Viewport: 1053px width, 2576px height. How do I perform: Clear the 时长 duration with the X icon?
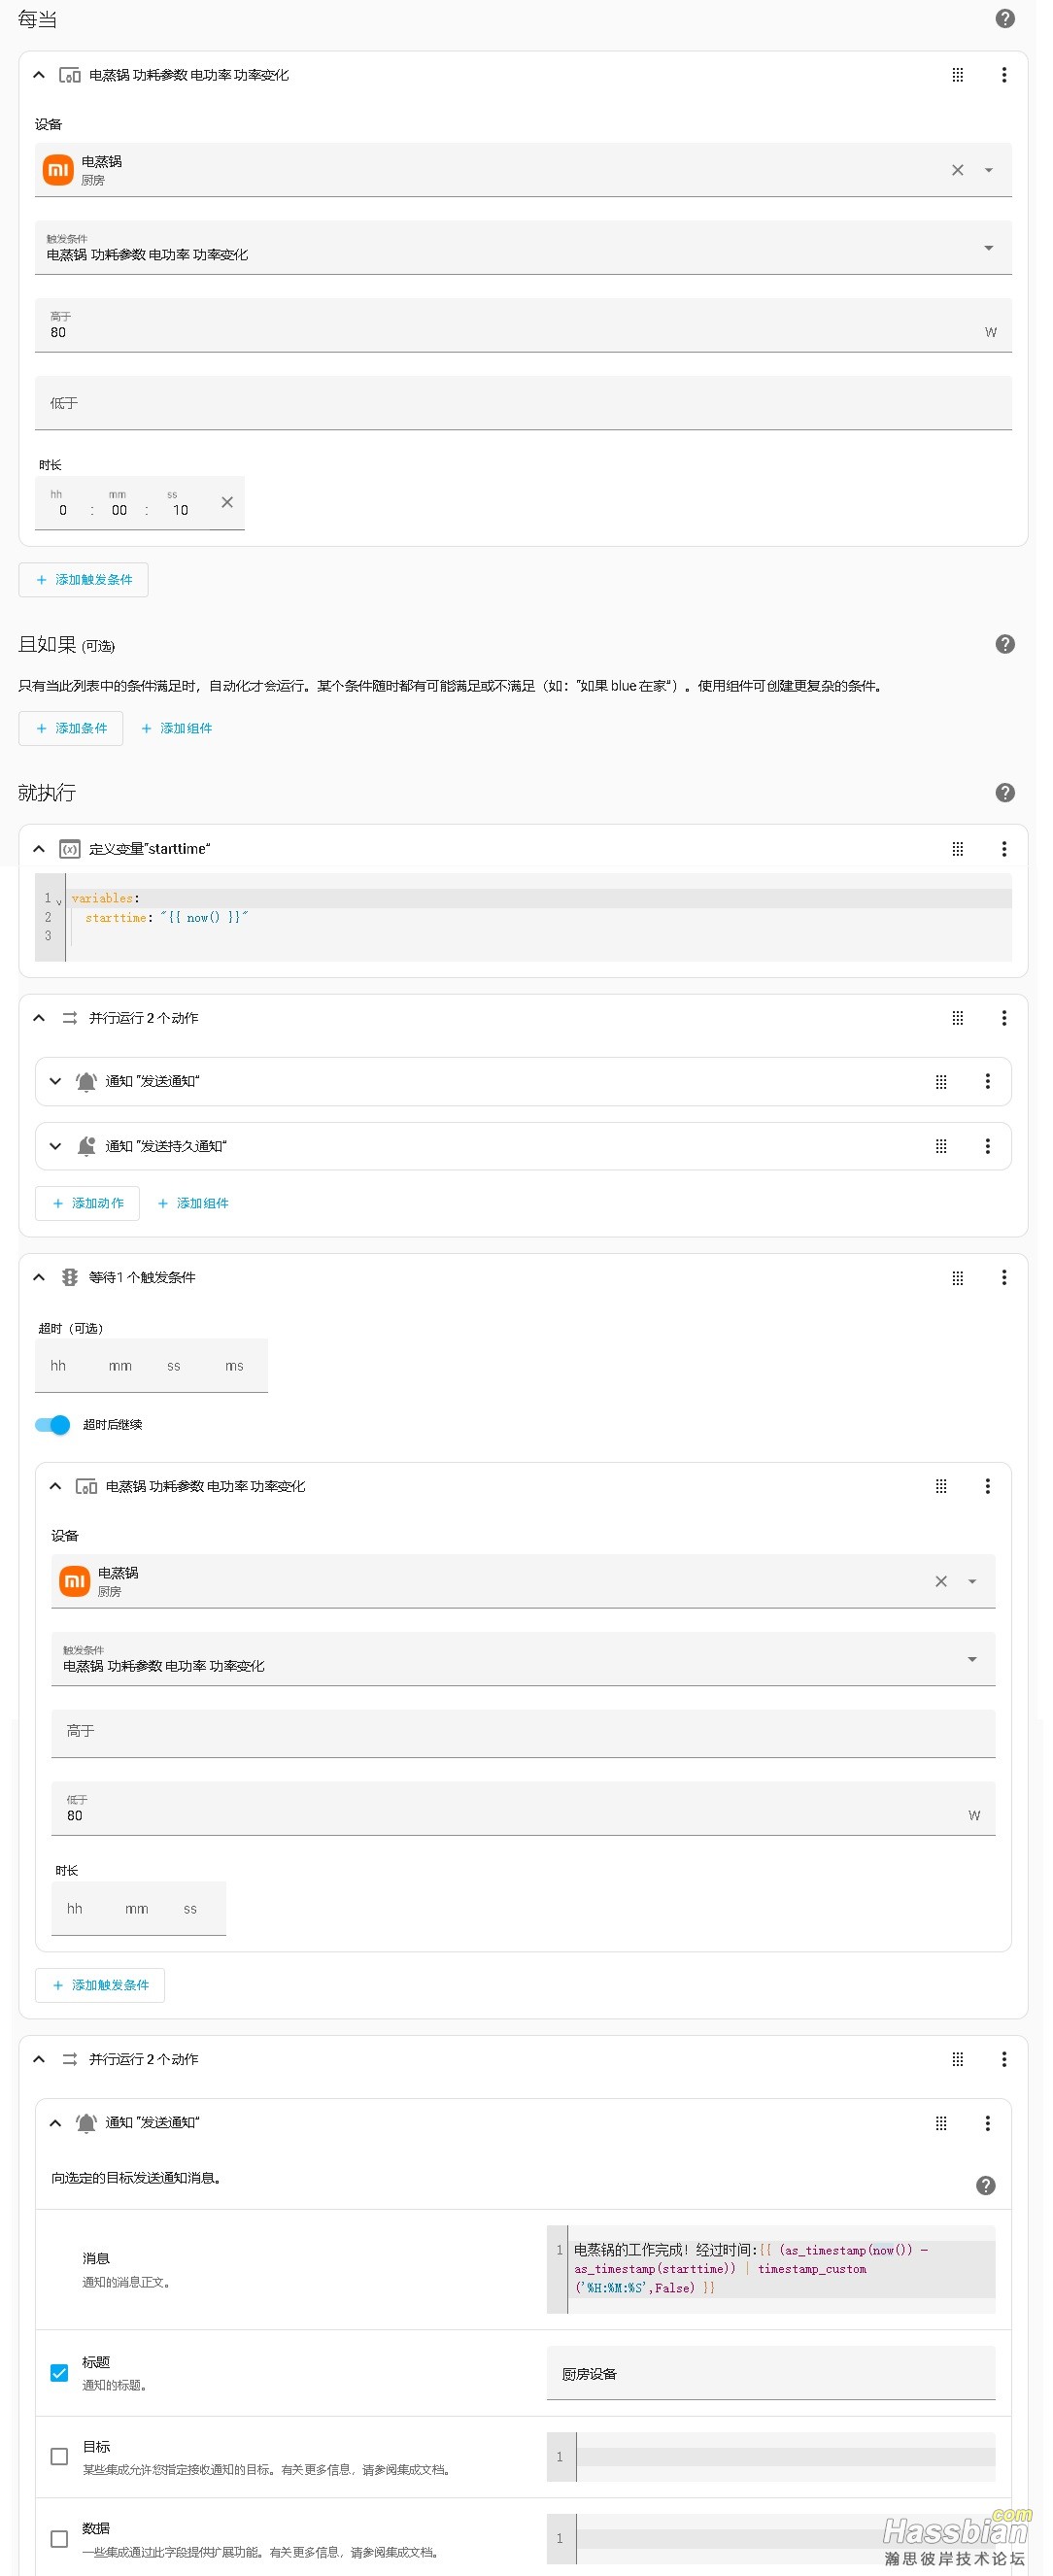coord(227,503)
